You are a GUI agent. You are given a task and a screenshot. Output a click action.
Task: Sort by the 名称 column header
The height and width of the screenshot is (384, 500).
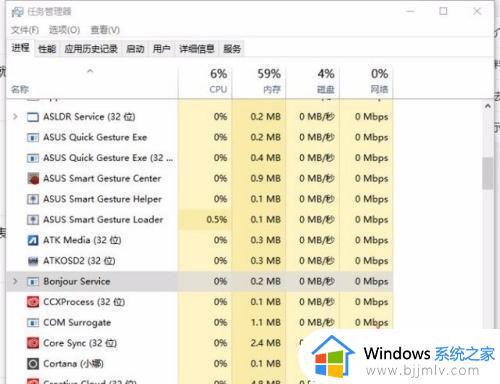point(92,82)
